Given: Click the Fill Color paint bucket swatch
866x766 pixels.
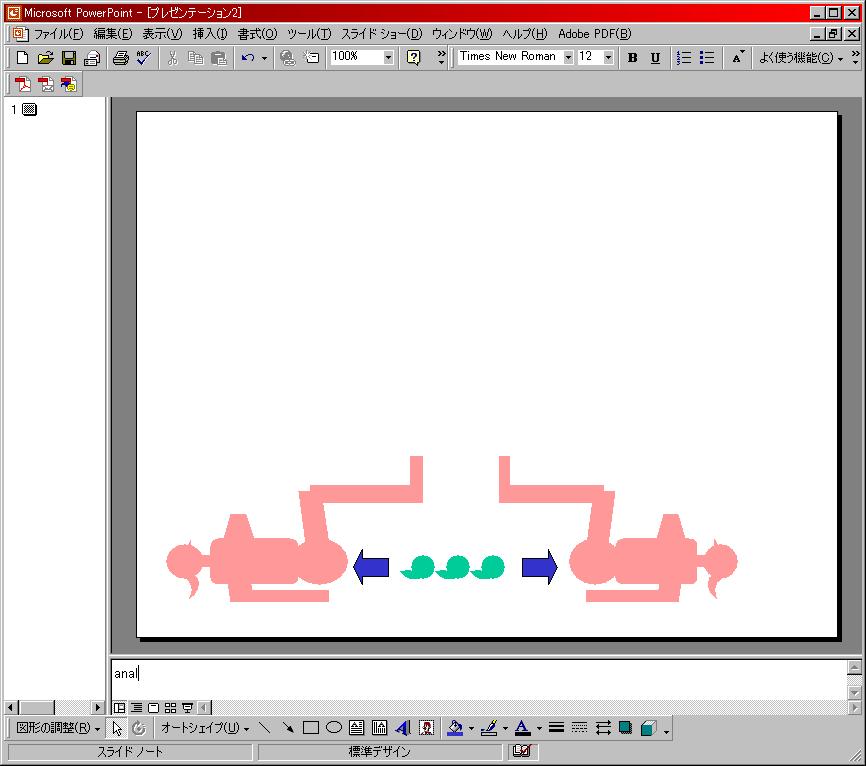Looking at the screenshot, I should click(455, 728).
